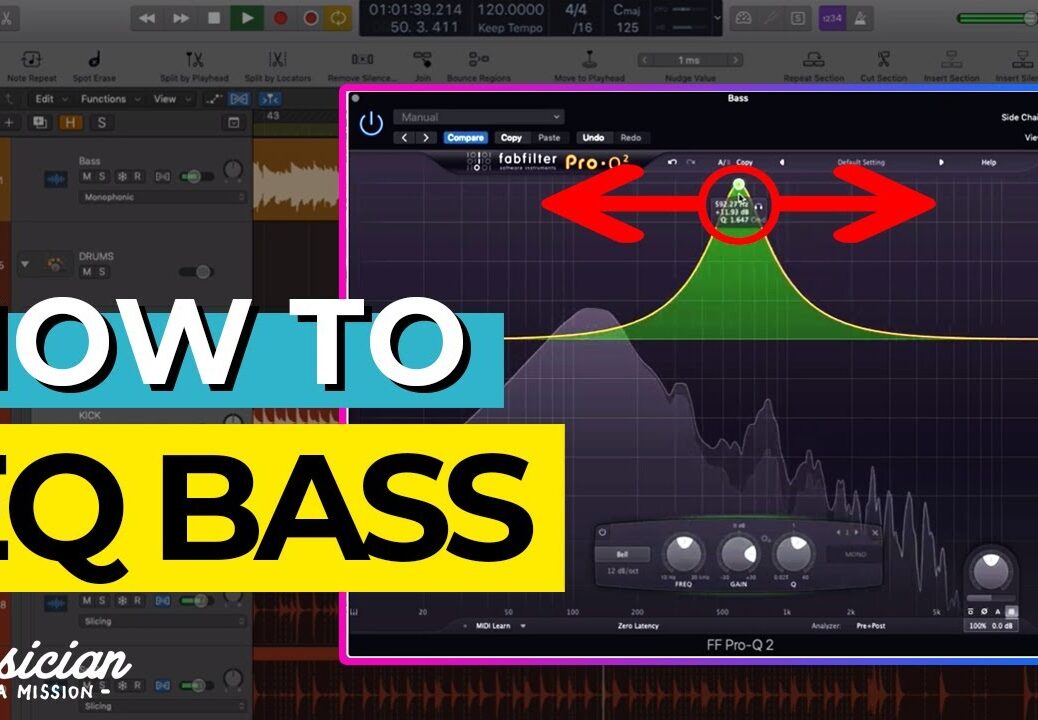The image size is (1038, 720).
Task: Toggle the blue Catch Playhead button
Action: pyautogui.click(x=269, y=99)
